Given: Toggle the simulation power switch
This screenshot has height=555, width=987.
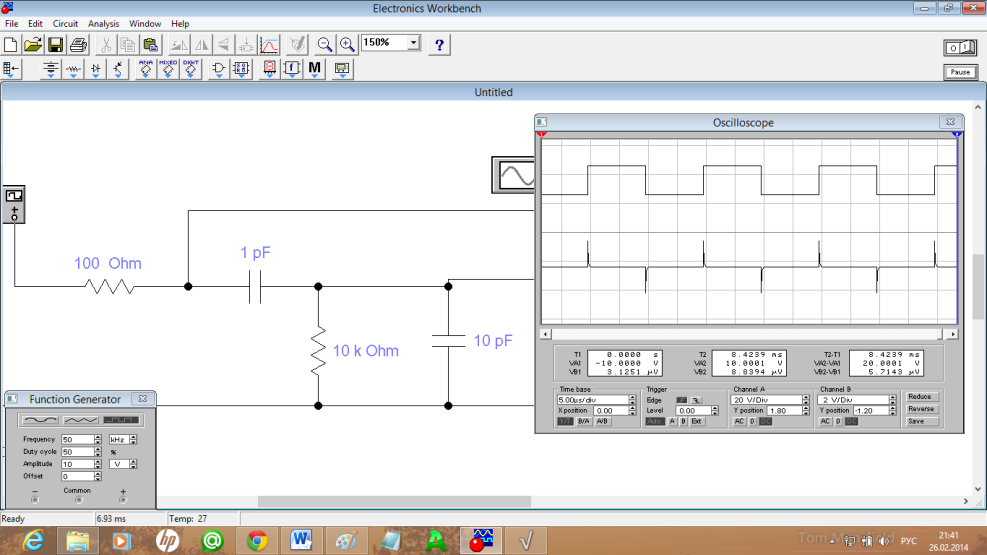Looking at the screenshot, I should (959, 48).
